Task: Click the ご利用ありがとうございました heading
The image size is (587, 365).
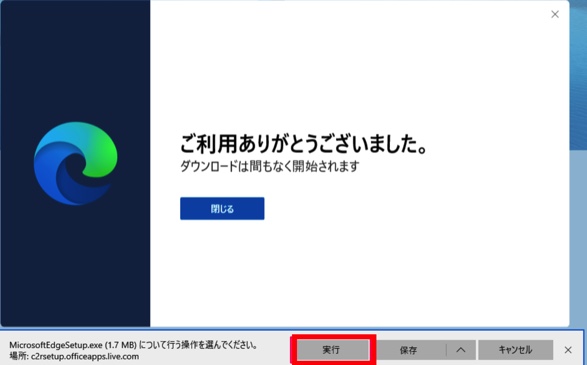Action: pyautogui.click(x=304, y=143)
